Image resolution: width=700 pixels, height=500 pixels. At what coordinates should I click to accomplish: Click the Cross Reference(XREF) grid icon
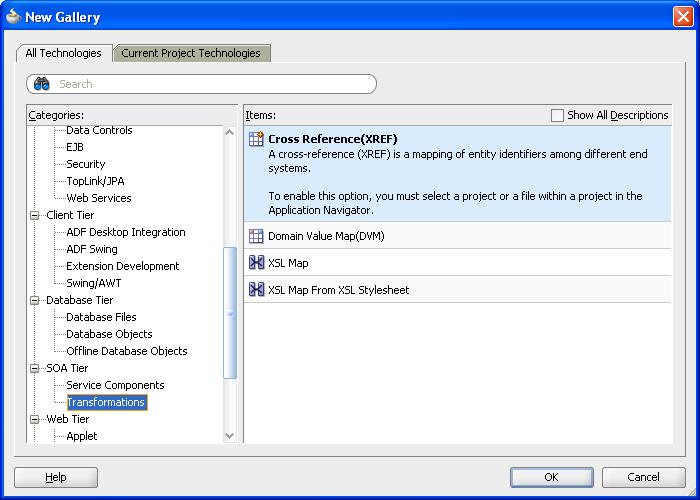(x=256, y=139)
